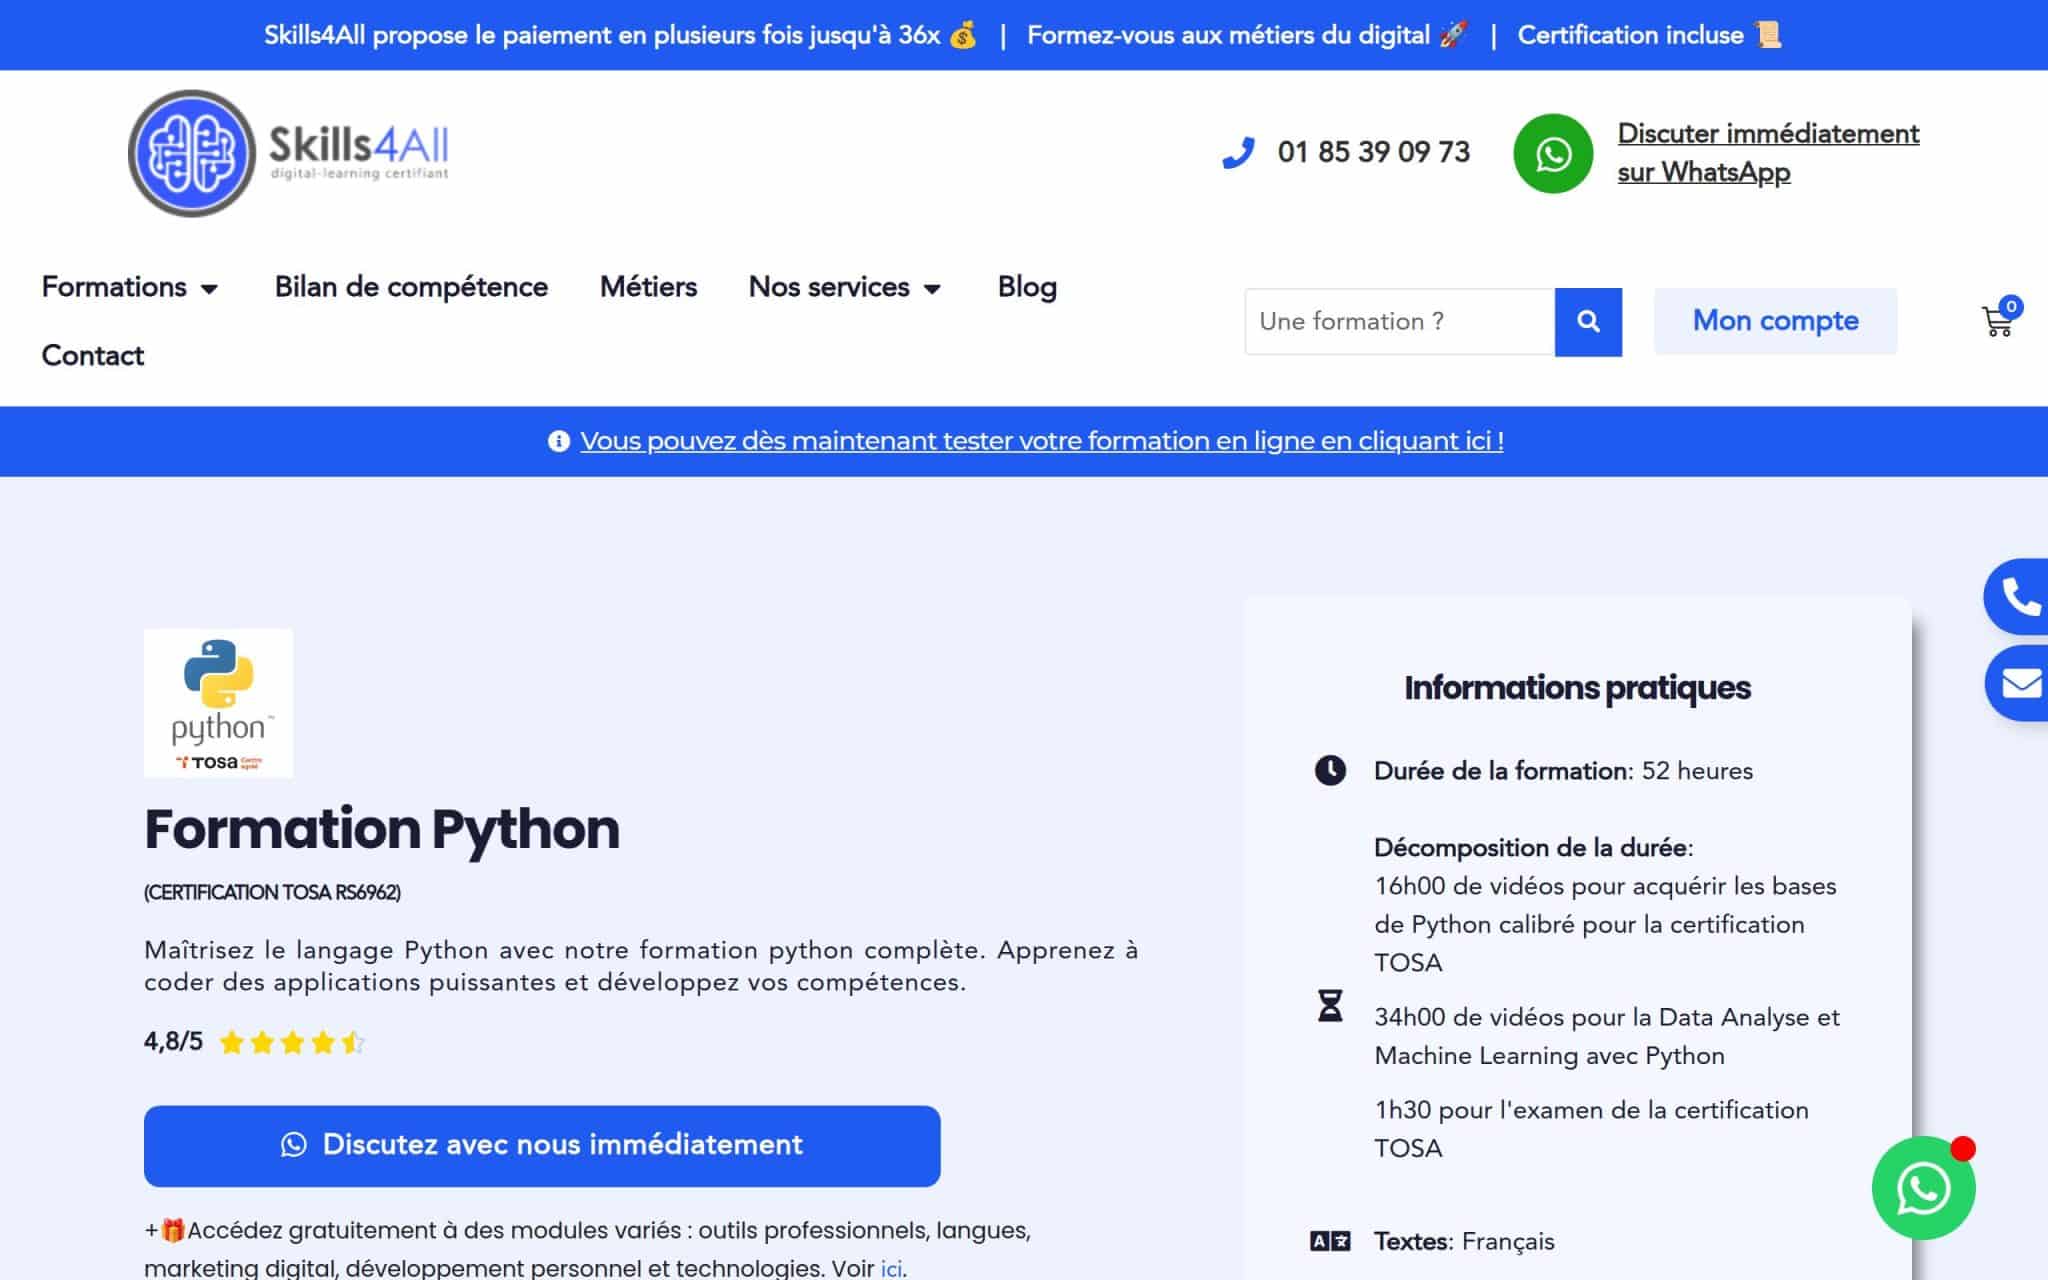Click the language icon beside Textes
The width and height of the screenshot is (2048, 1280).
click(x=1330, y=1241)
